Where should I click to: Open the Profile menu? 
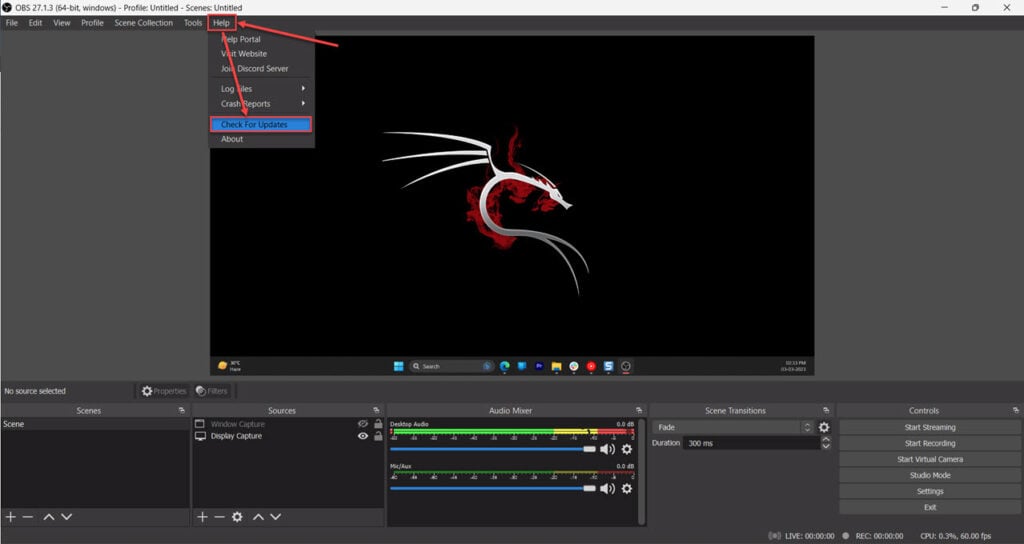click(x=92, y=23)
